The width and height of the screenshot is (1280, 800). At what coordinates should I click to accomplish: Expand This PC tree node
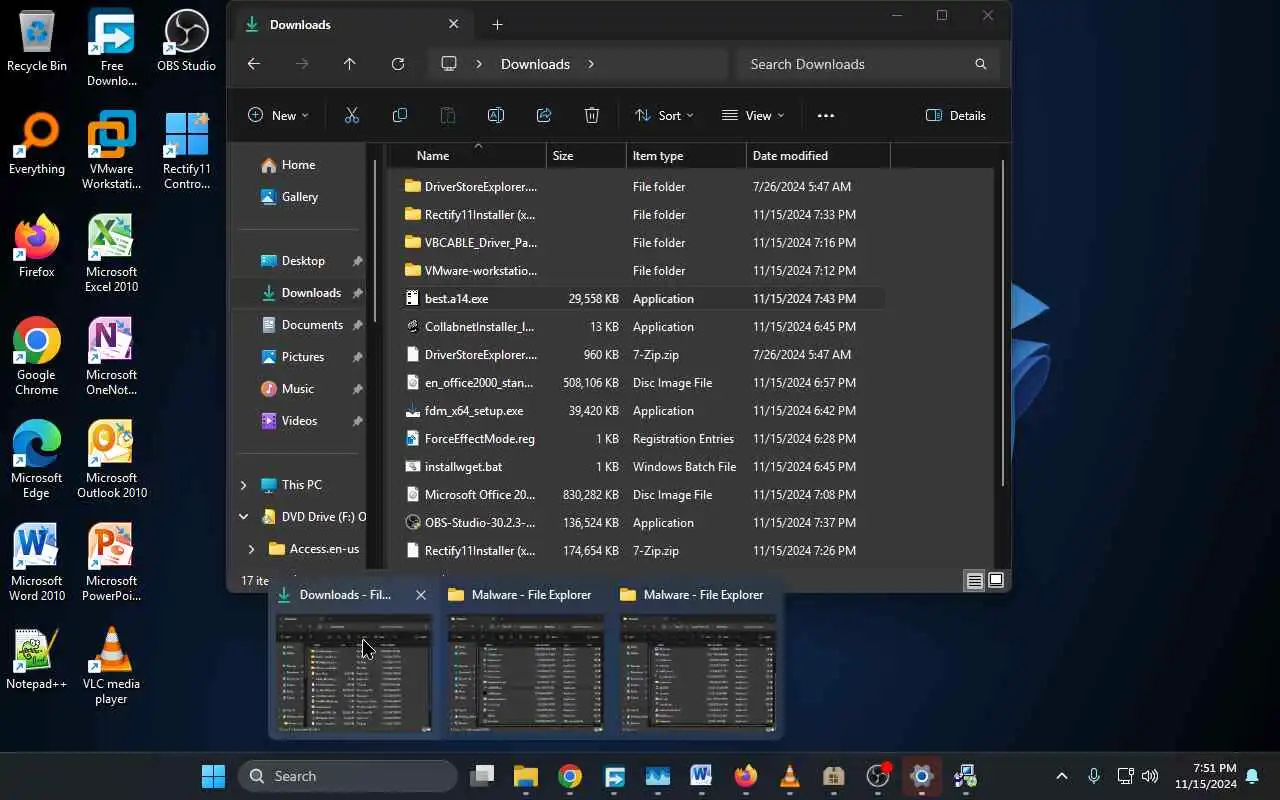click(x=243, y=485)
